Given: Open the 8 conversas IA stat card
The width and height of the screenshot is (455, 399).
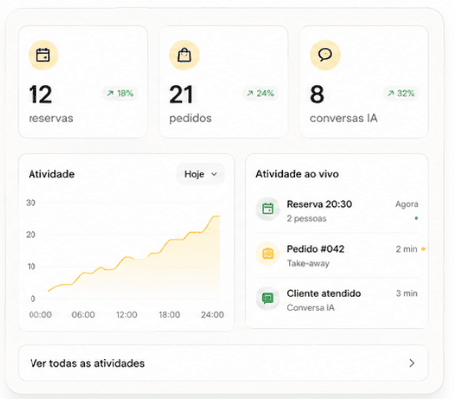Looking at the screenshot, I should pos(364,82).
